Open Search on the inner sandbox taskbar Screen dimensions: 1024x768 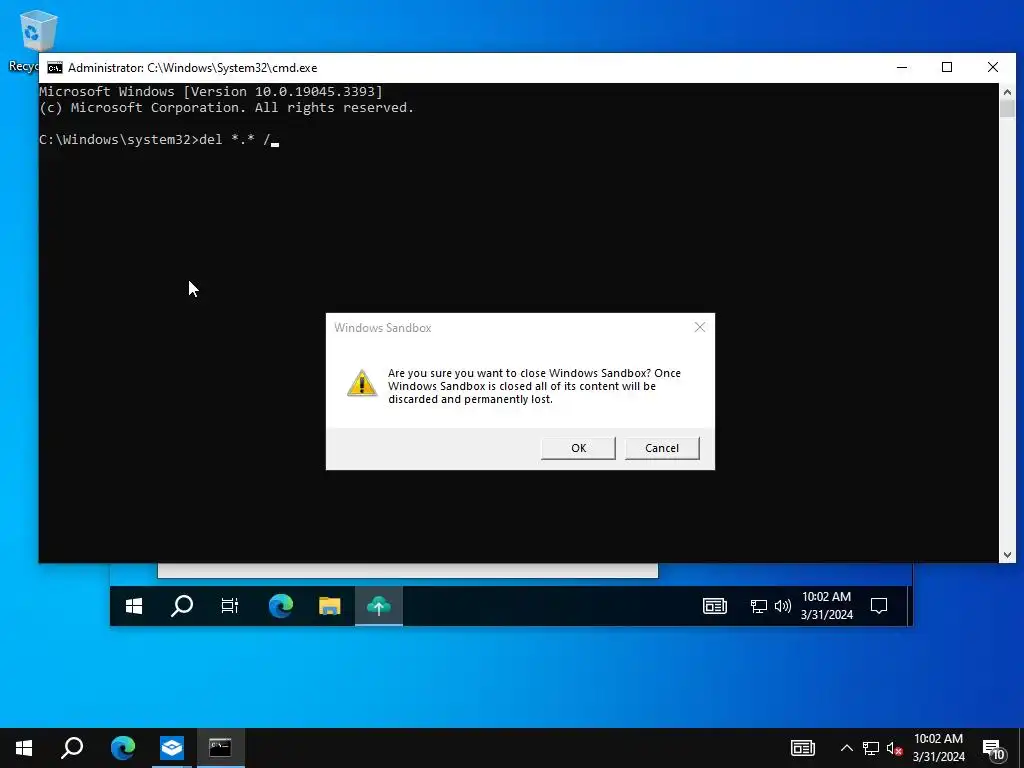[x=182, y=606]
